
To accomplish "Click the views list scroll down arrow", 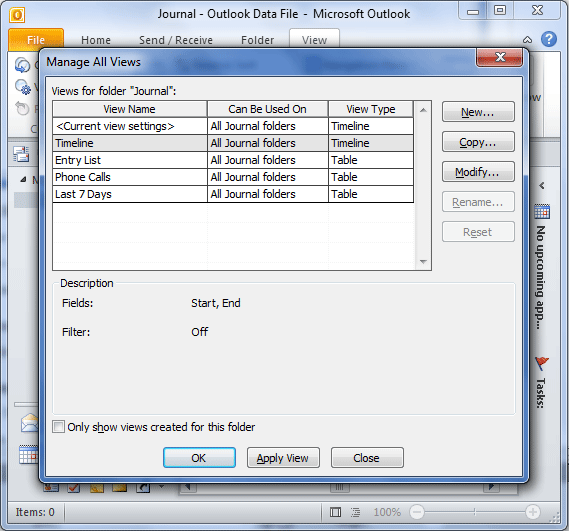I will point(423,262).
